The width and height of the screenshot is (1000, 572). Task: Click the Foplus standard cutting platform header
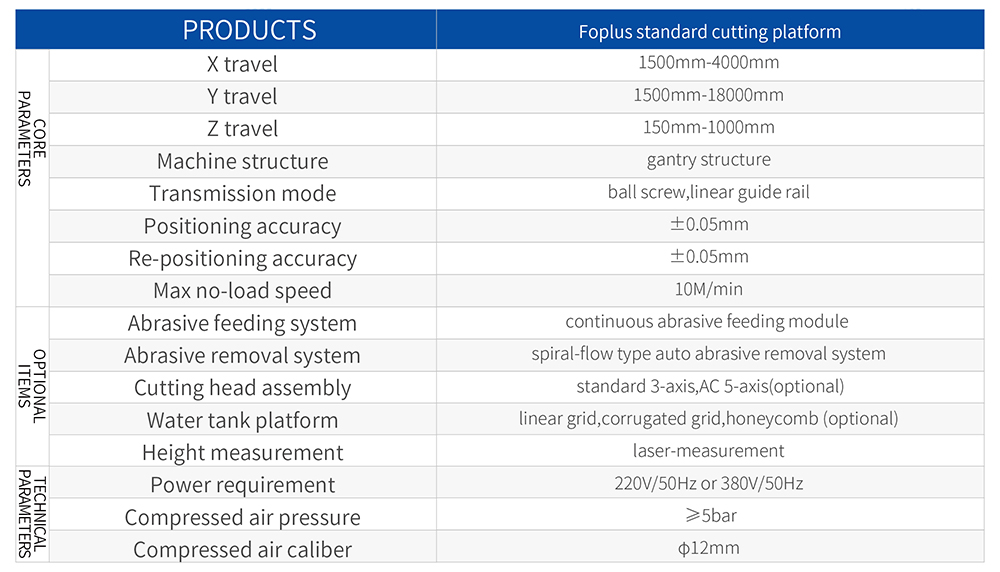[709, 31]
